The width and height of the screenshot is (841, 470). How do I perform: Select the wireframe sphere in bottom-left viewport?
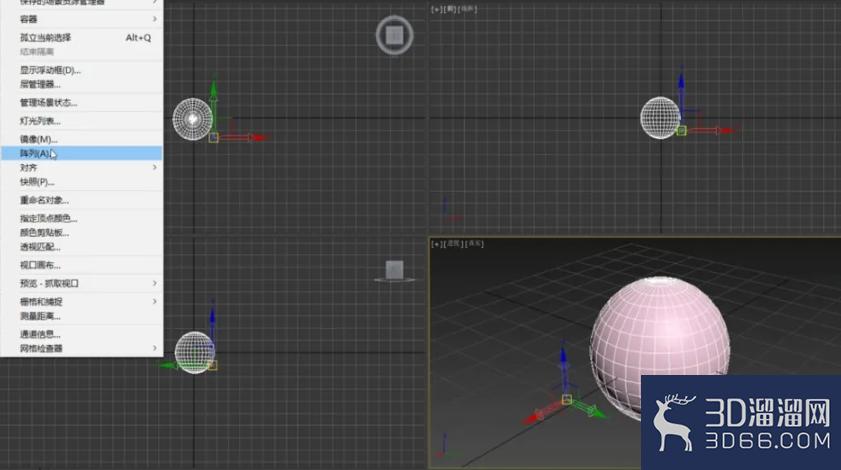(x=195, y=352)
